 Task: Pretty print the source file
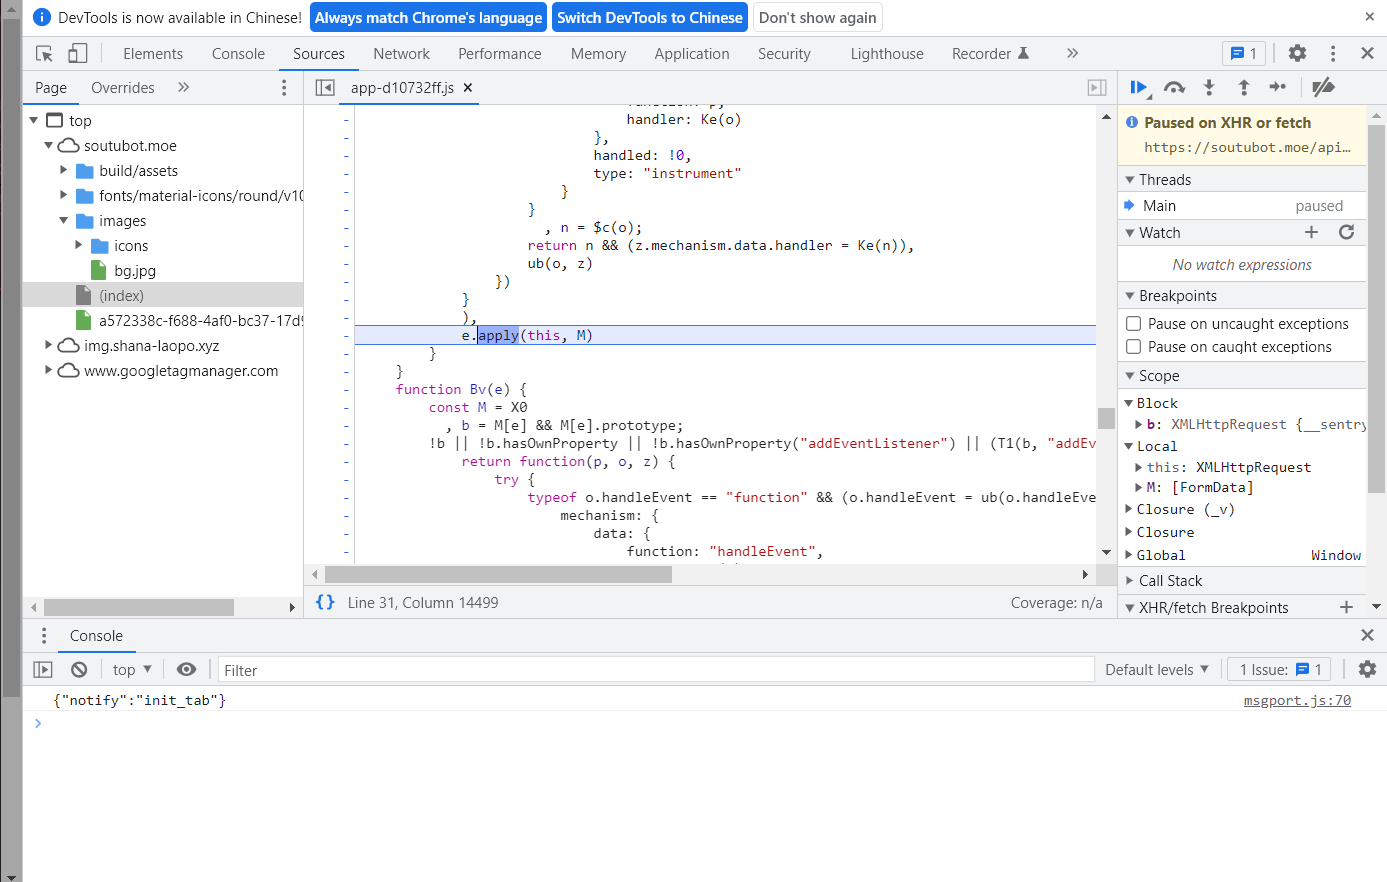coord(325,602)
